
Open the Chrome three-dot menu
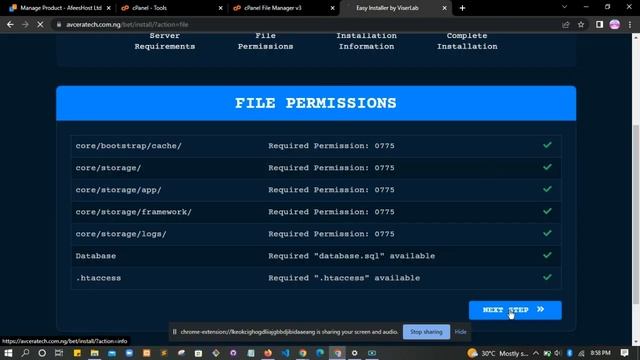(x=630, y=24)
